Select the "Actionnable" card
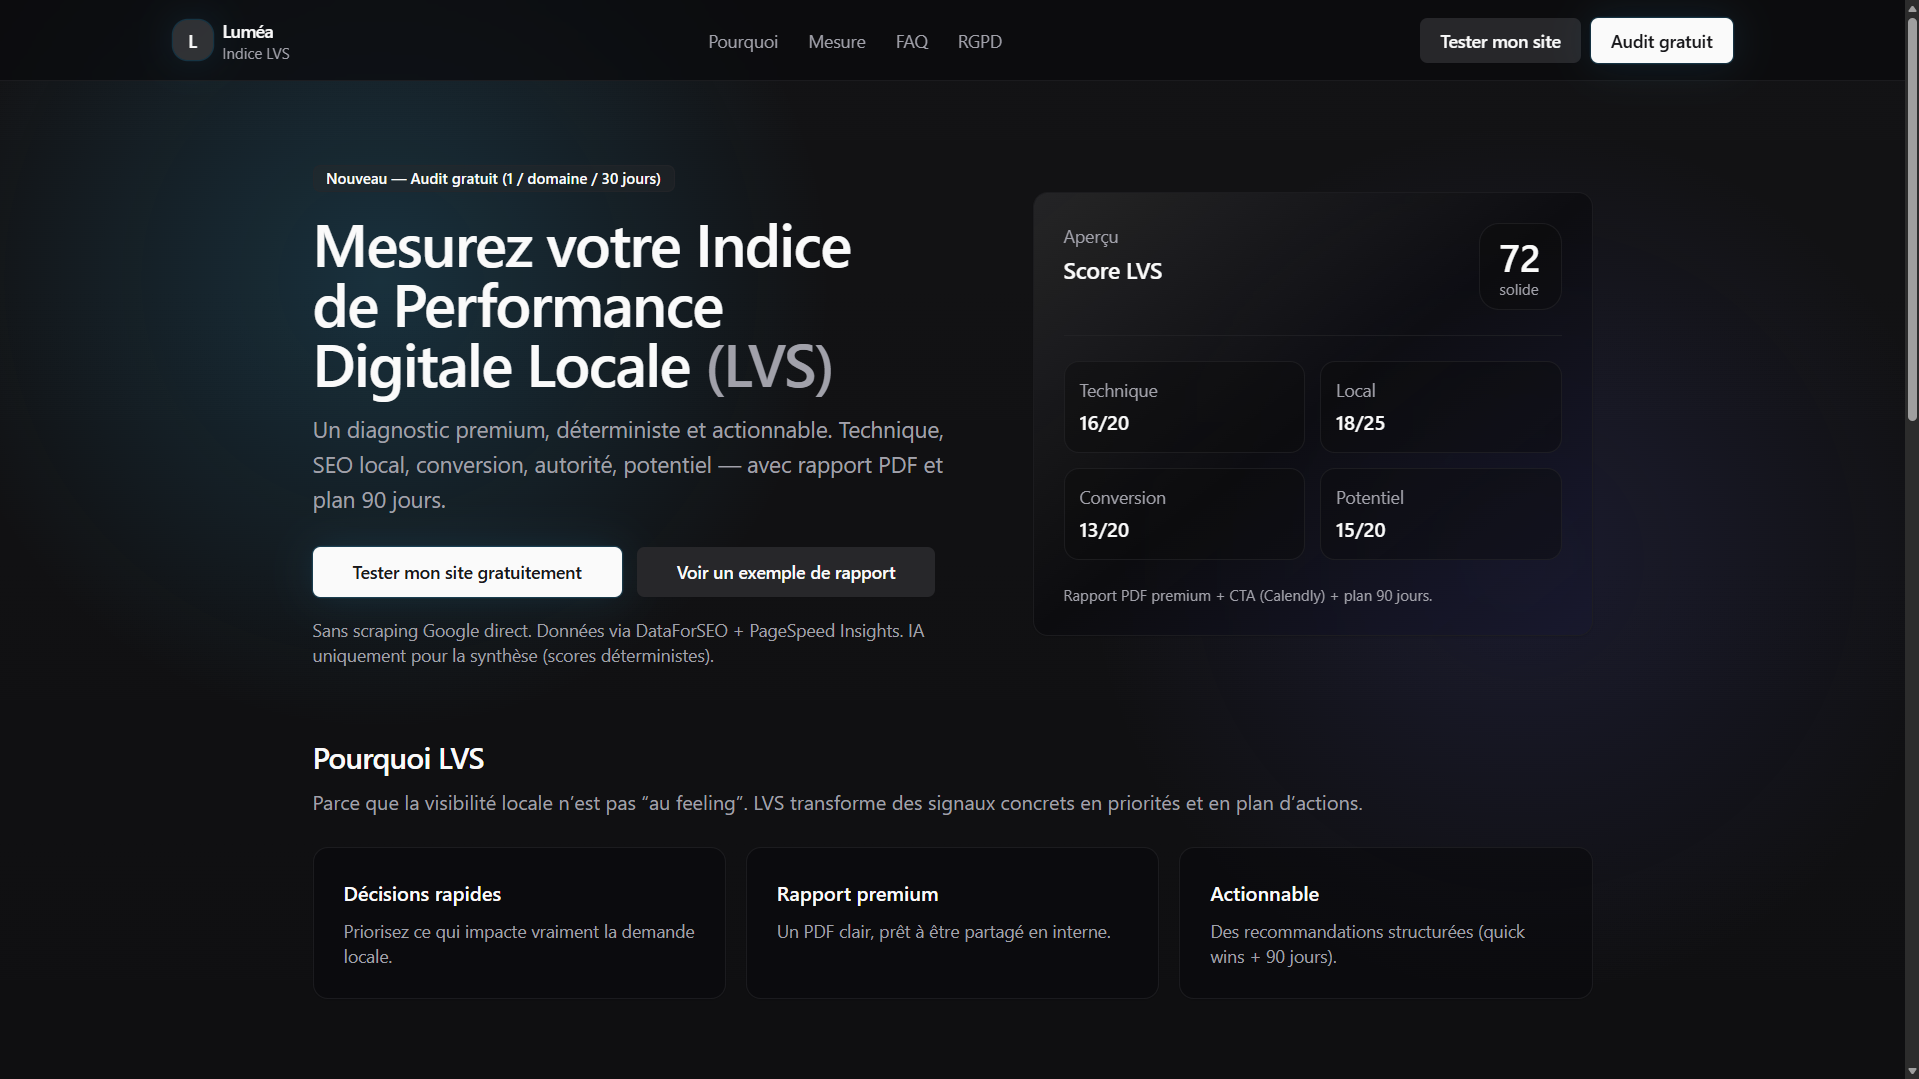 tap(1385, 922)
